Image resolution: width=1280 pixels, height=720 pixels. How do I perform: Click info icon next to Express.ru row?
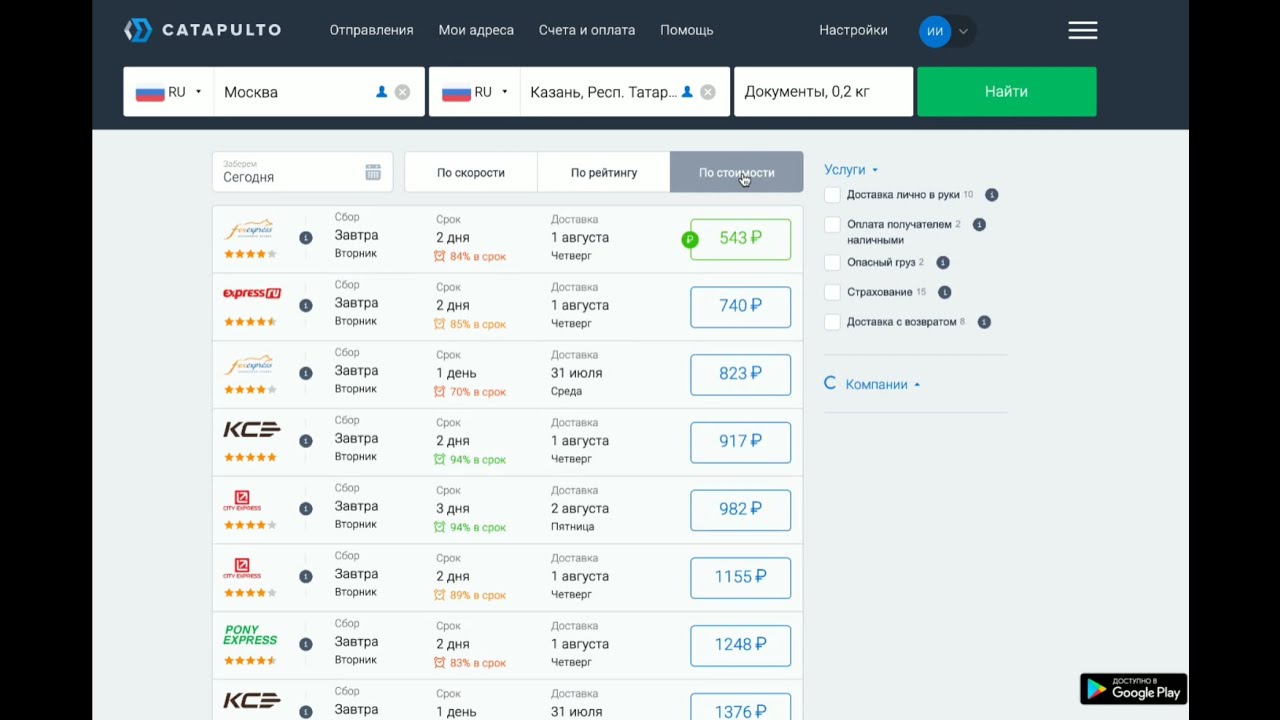coord(306,305)
